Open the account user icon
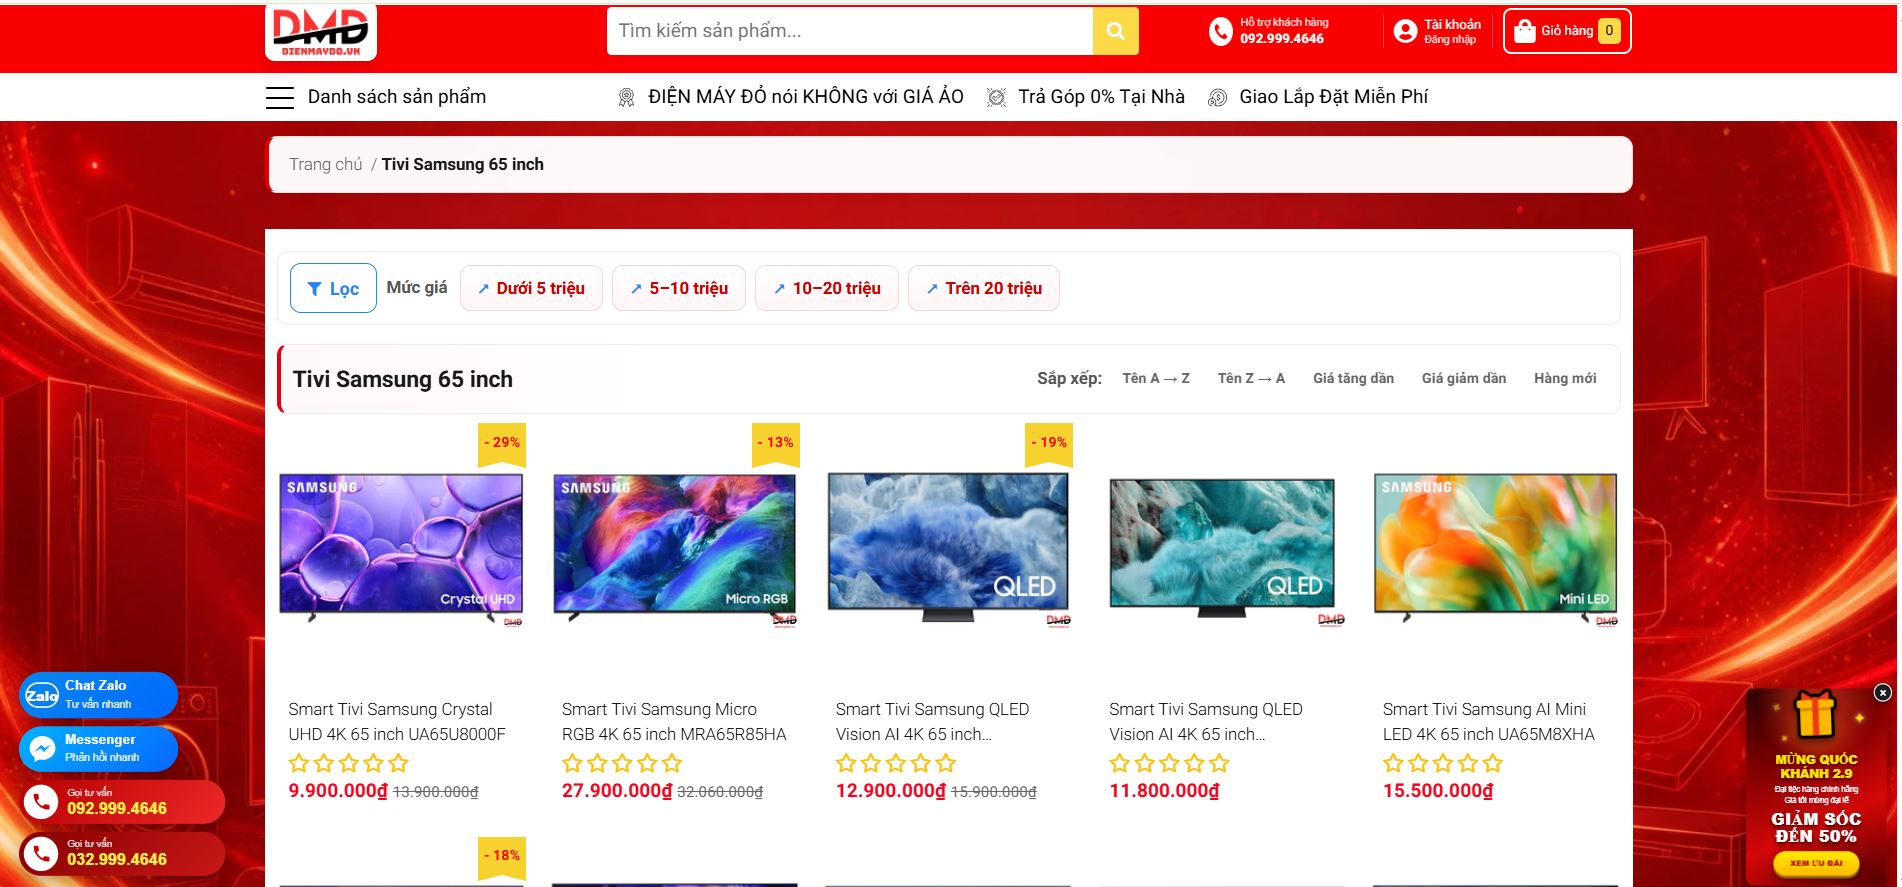 pos(1405,32)
